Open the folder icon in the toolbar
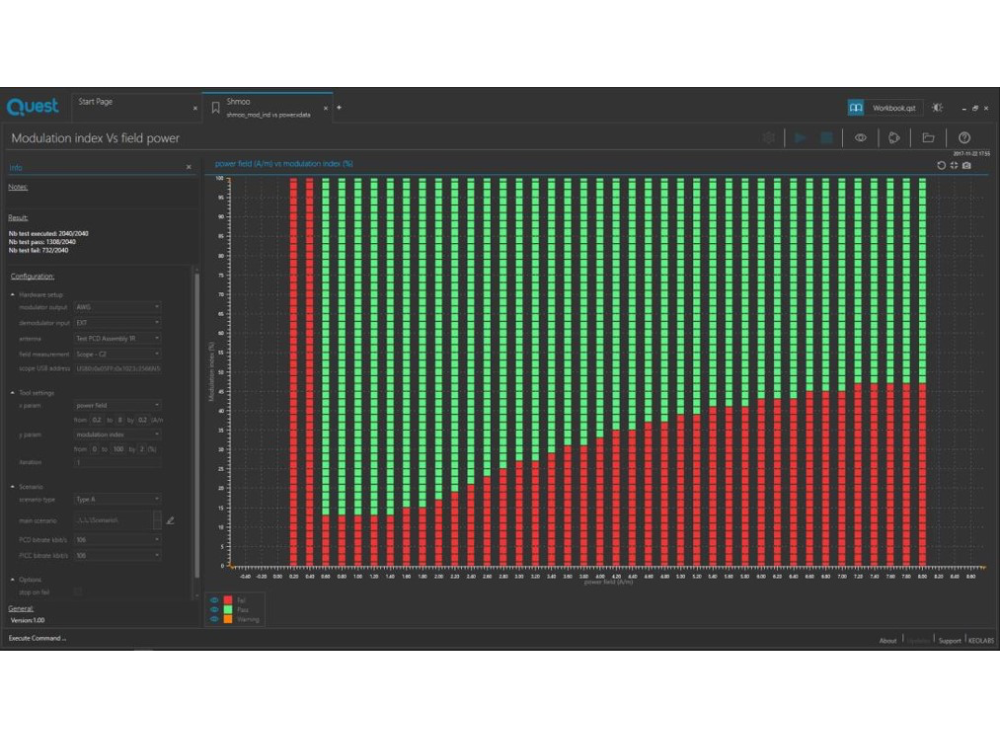Viewport: 1000px width, 739px height. tap(928, 138)
